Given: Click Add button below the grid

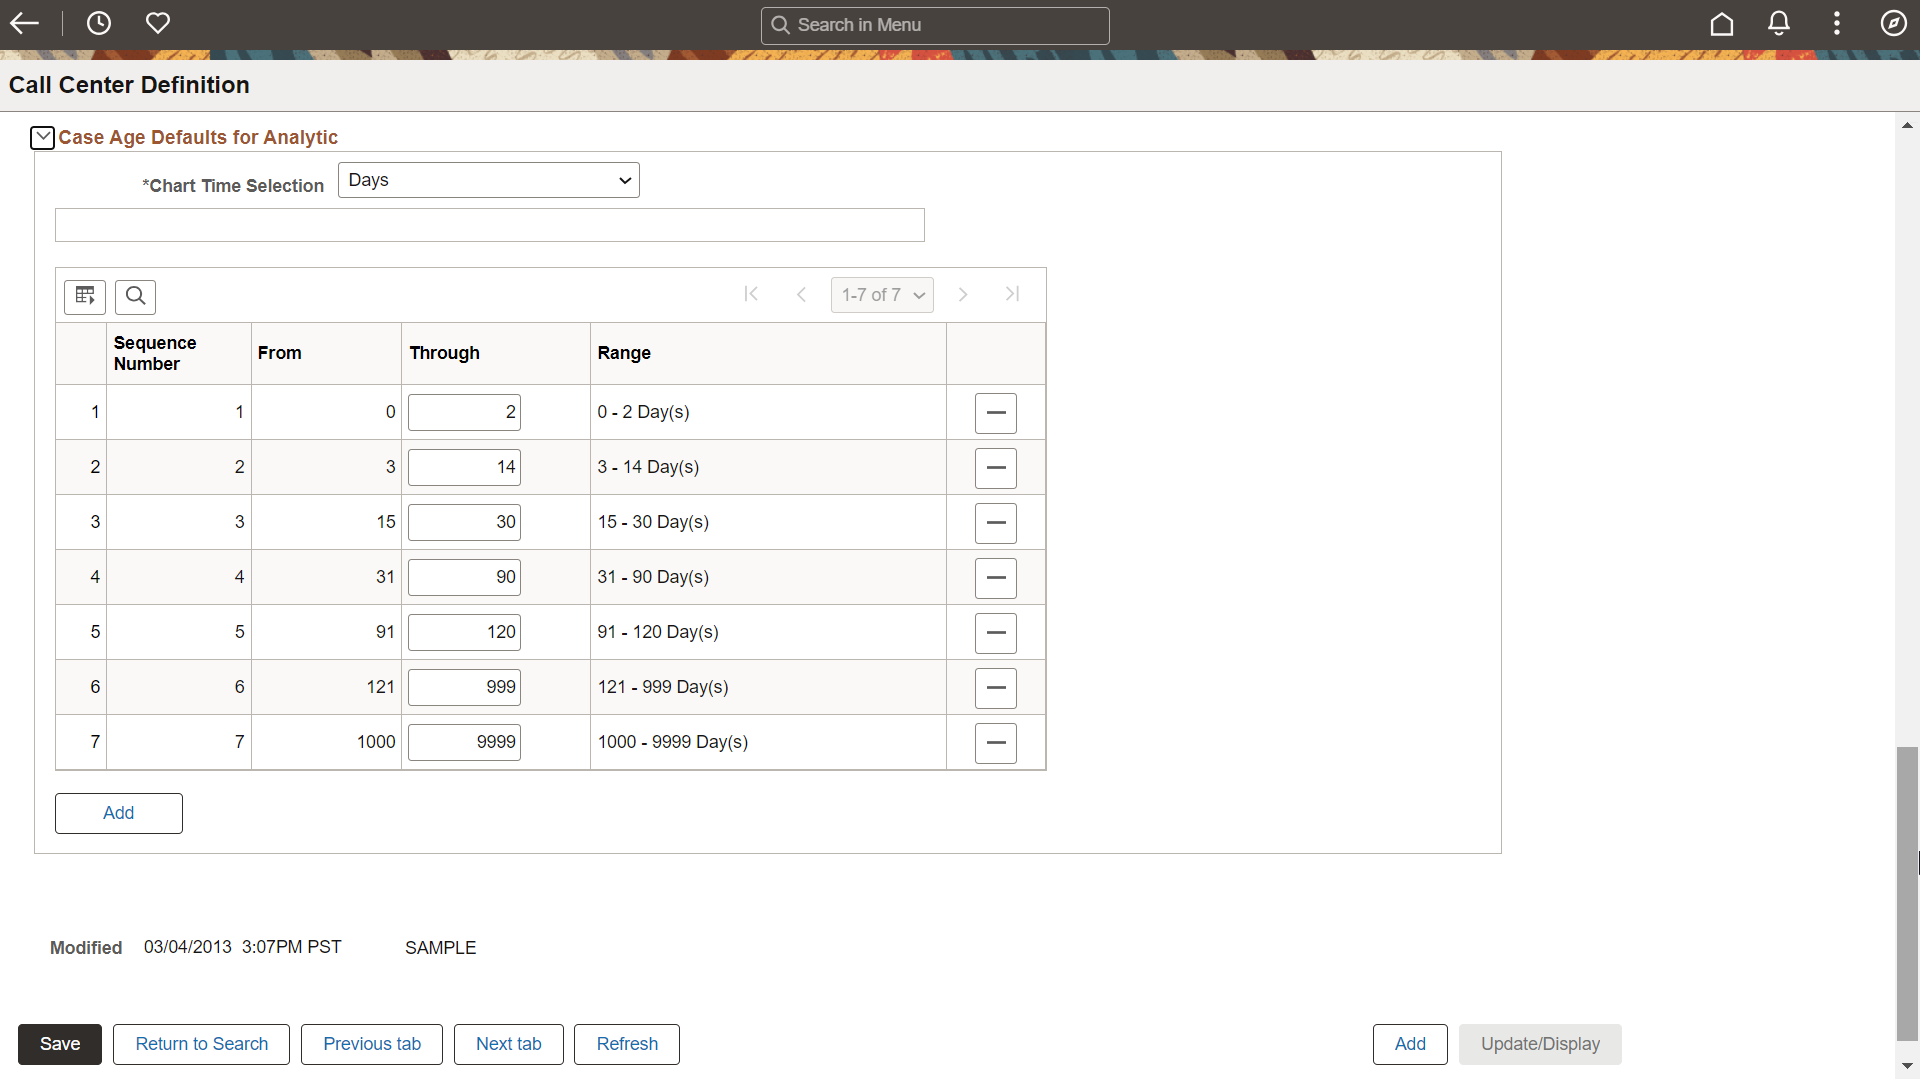Looking at the screenshot, I should coord(119,813).
